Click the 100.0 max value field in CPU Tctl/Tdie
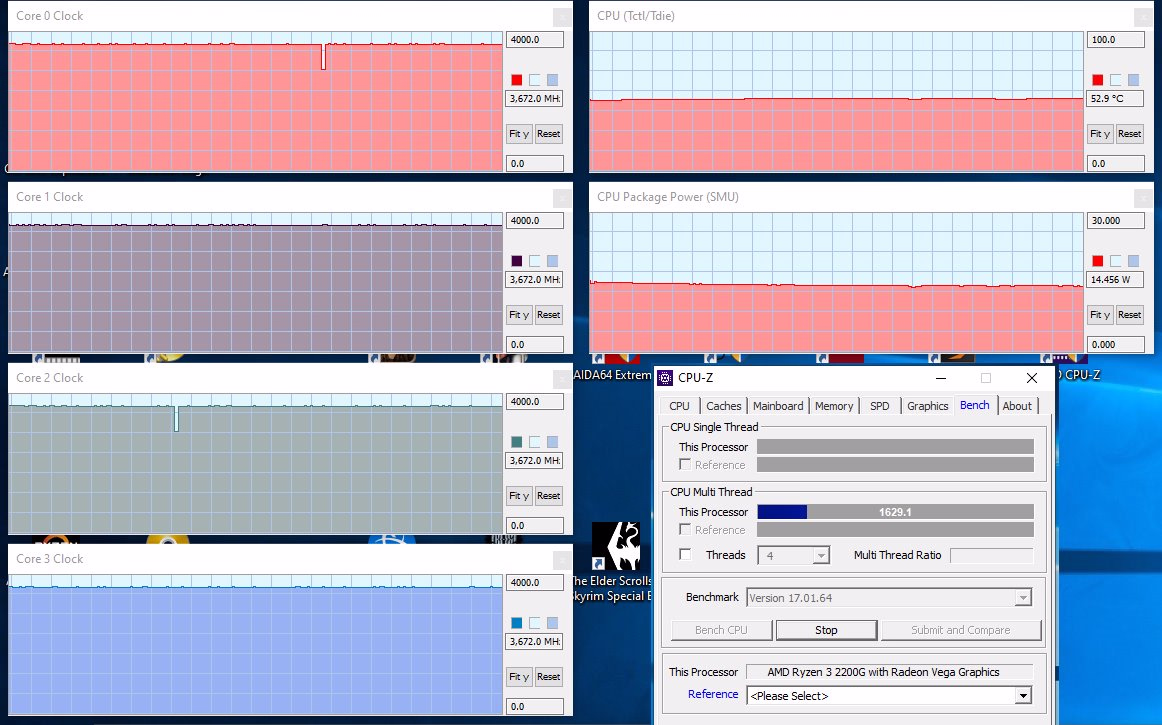 click(x=1115, y=40)
